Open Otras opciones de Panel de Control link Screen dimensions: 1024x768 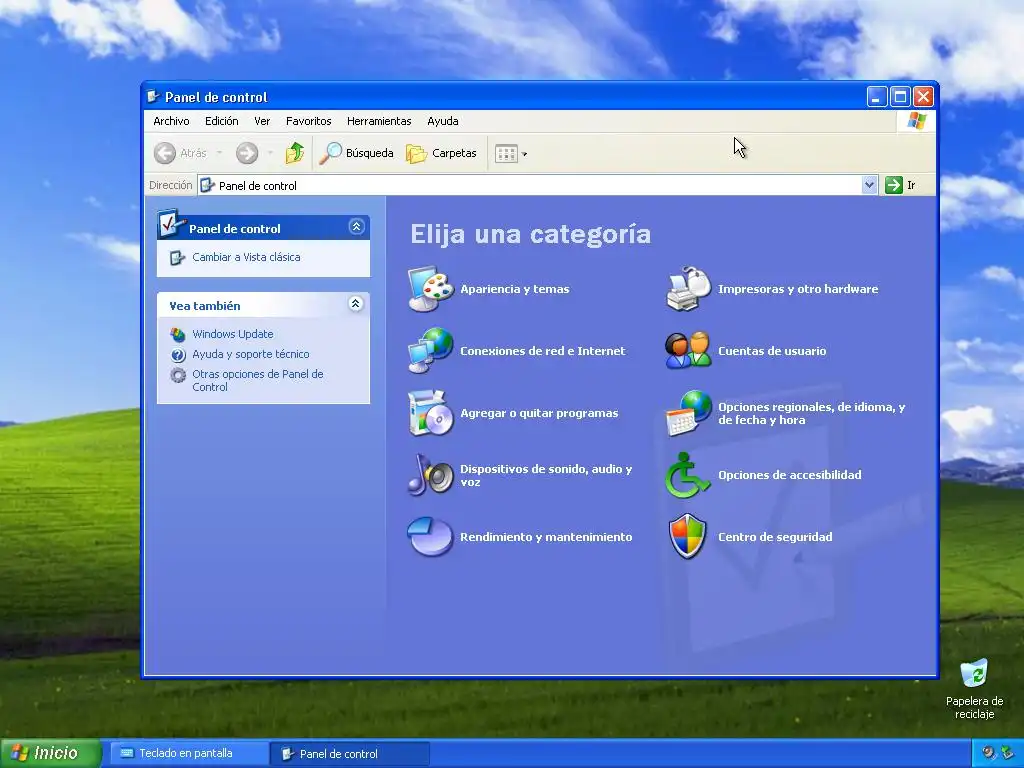click(x=258, y=381)
